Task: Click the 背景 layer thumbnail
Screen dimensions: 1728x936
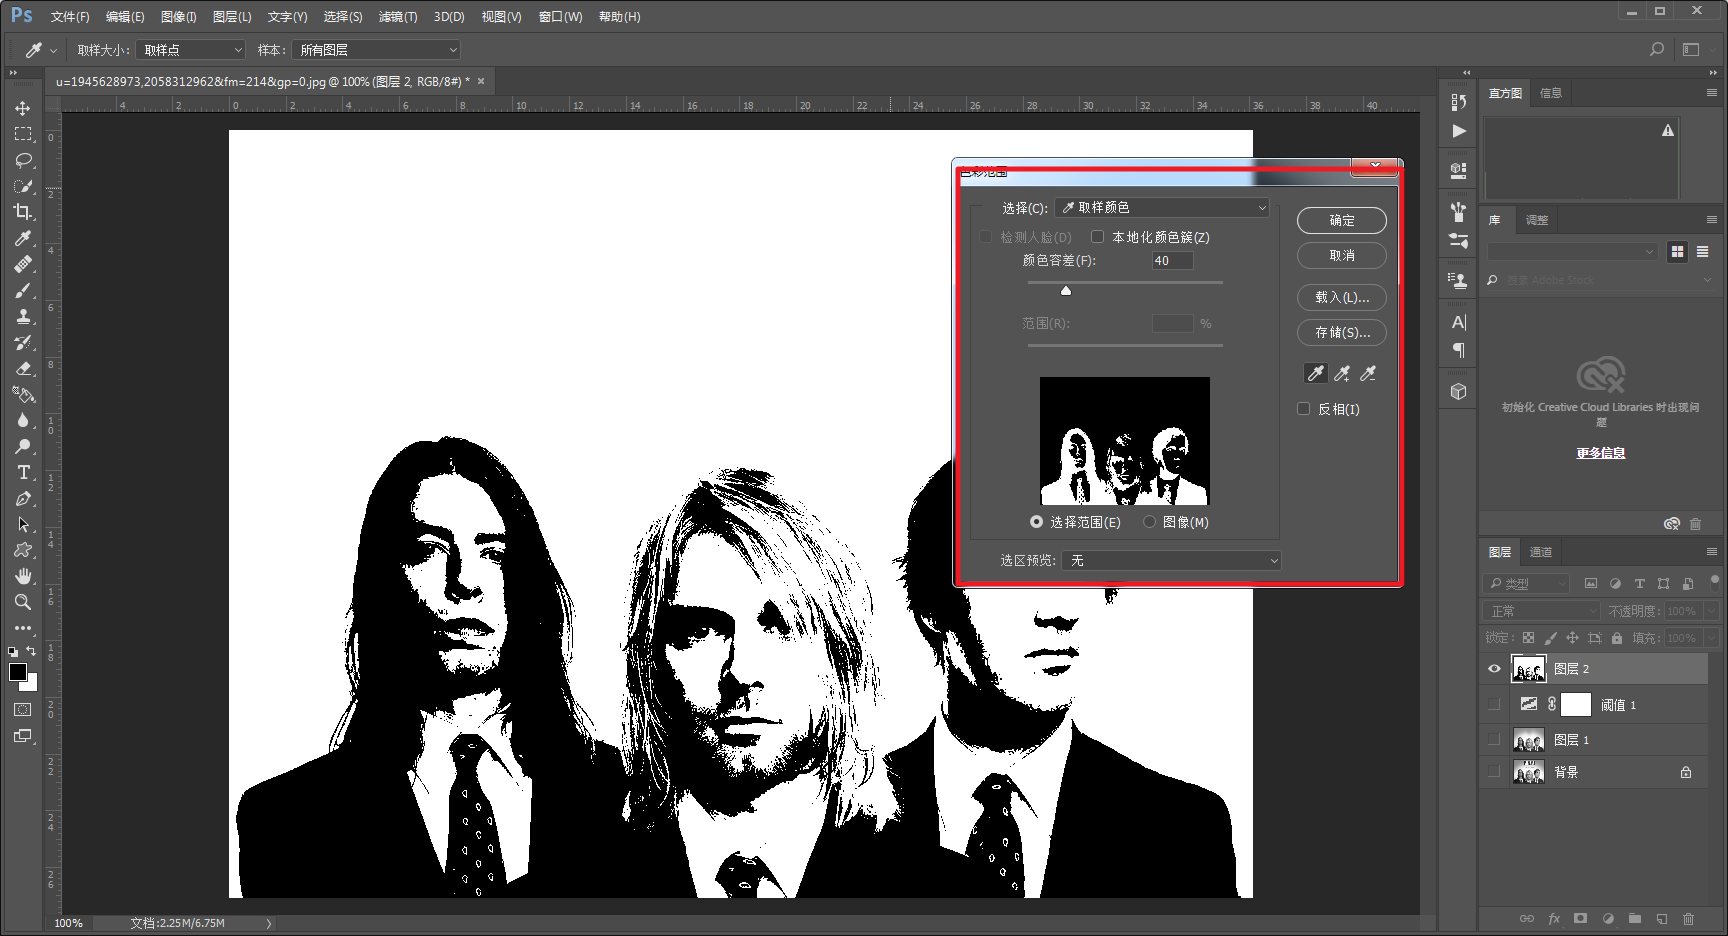Action: (x=1528, y=772)
